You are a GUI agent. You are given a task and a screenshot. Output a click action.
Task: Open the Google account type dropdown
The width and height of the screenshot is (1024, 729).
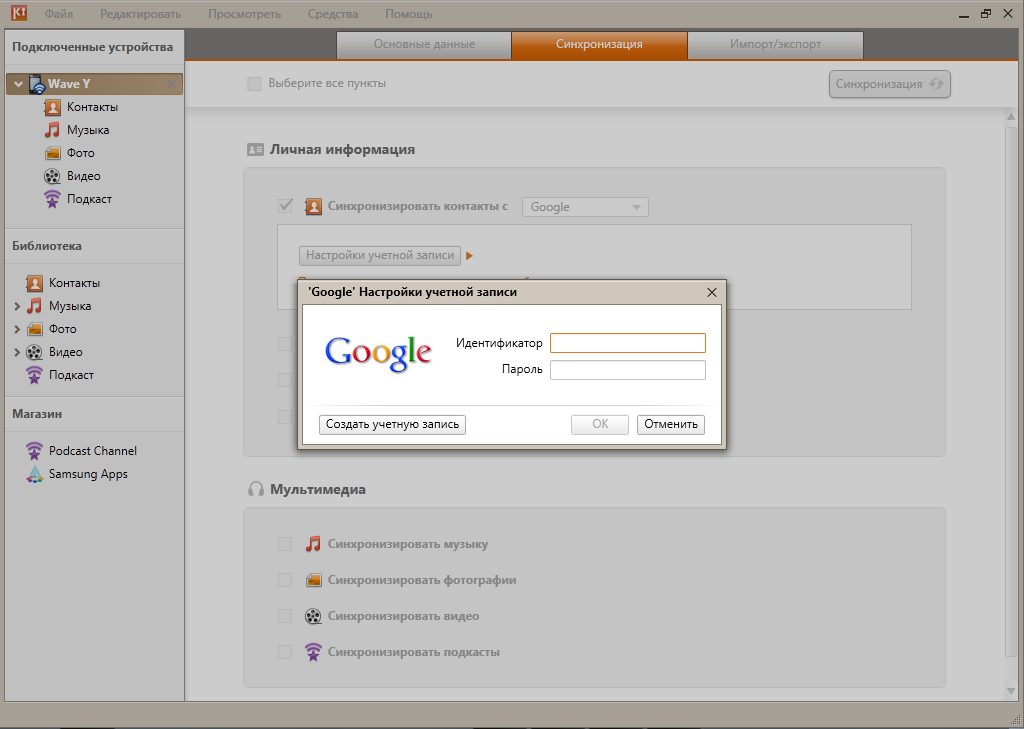click(x=585, y=207)
